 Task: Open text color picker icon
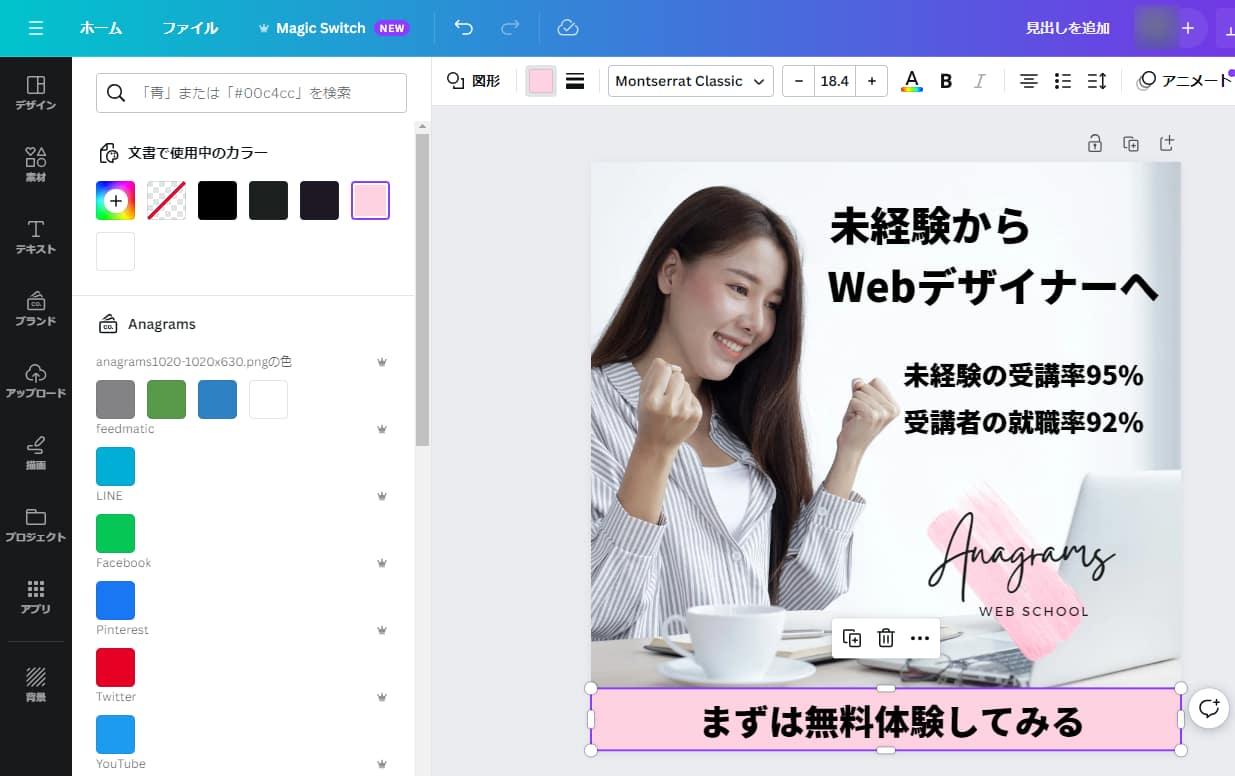tap(911, 81)
